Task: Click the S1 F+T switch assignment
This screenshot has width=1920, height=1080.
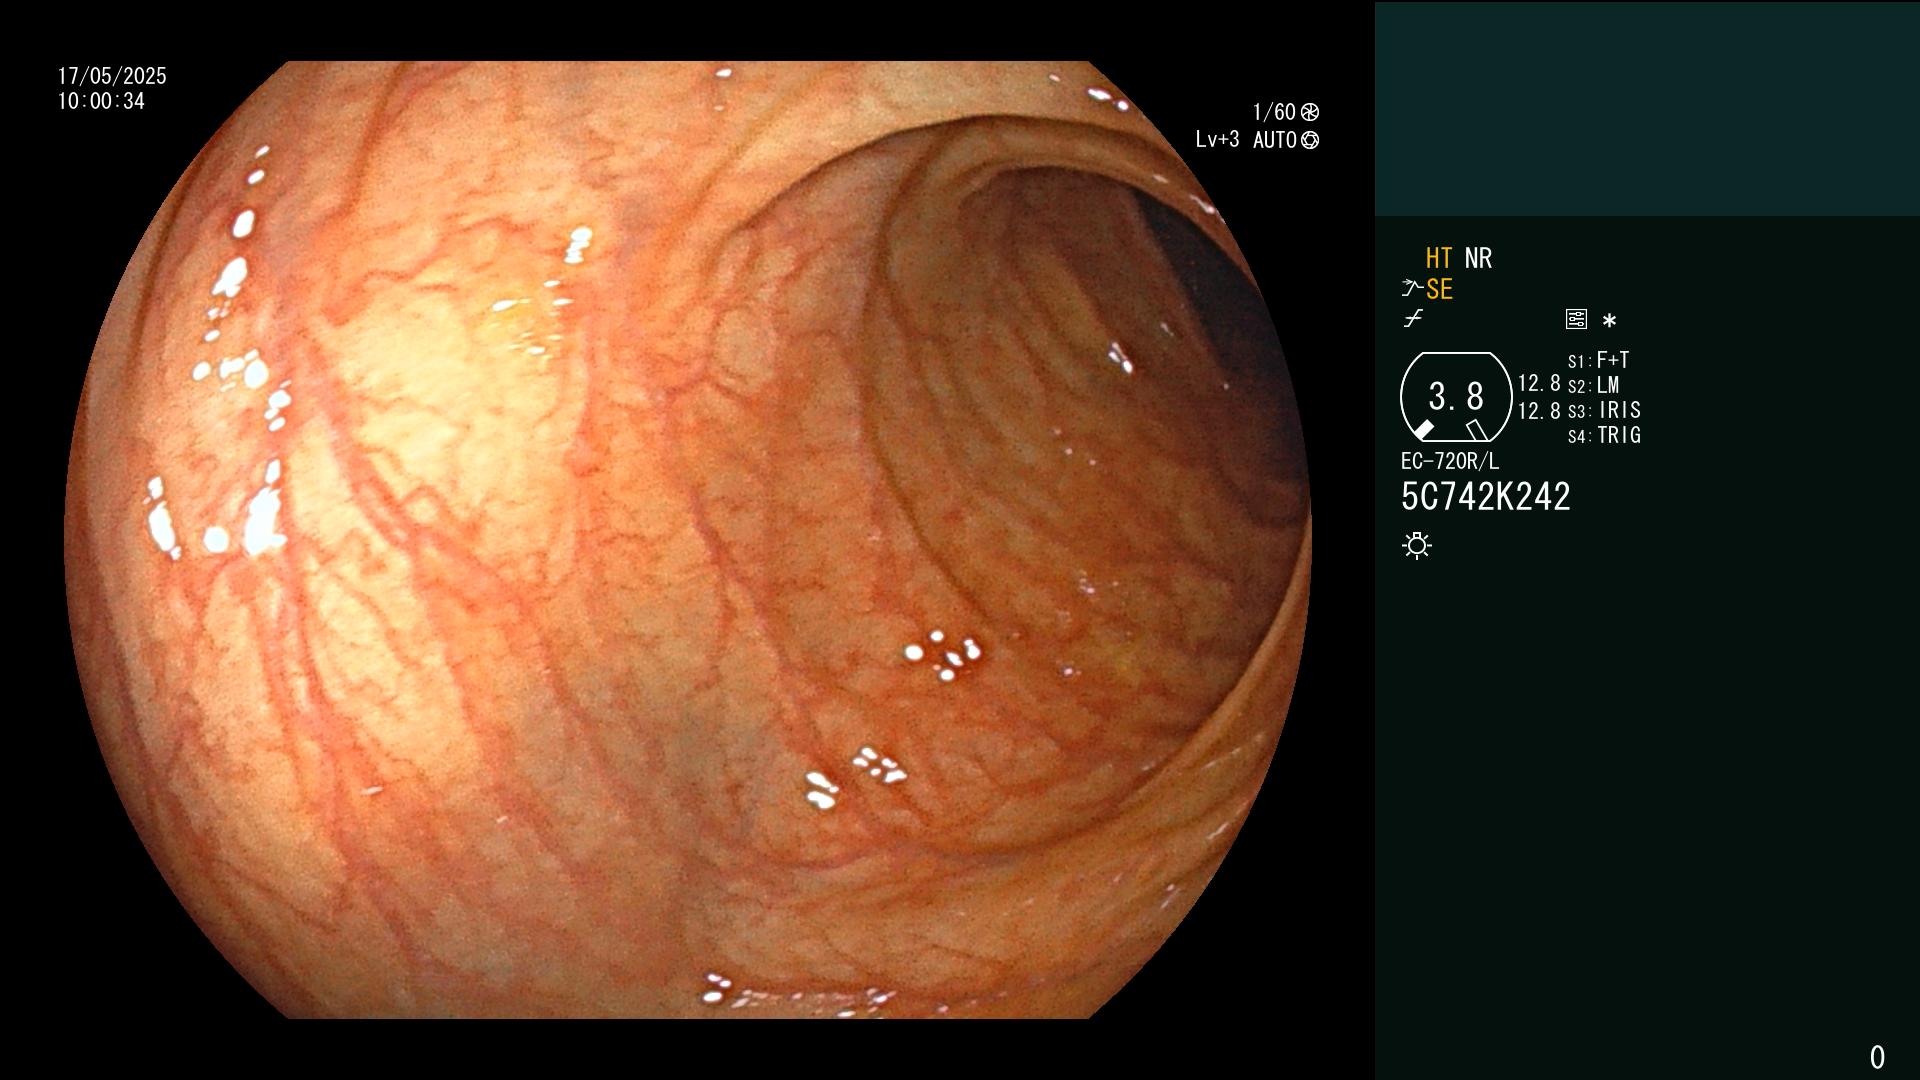Action: tap(1598, 360)
